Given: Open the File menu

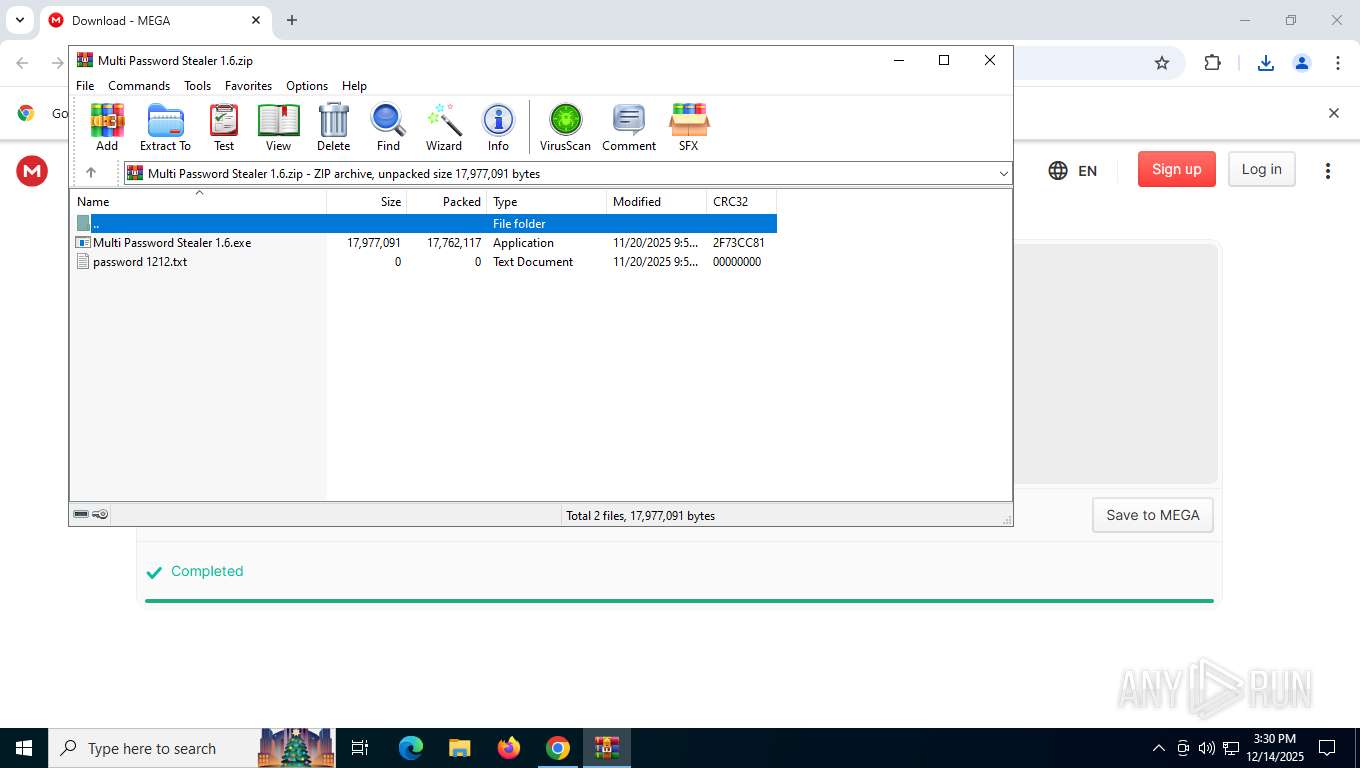Looking at the screenshot, I should (85, 86).
